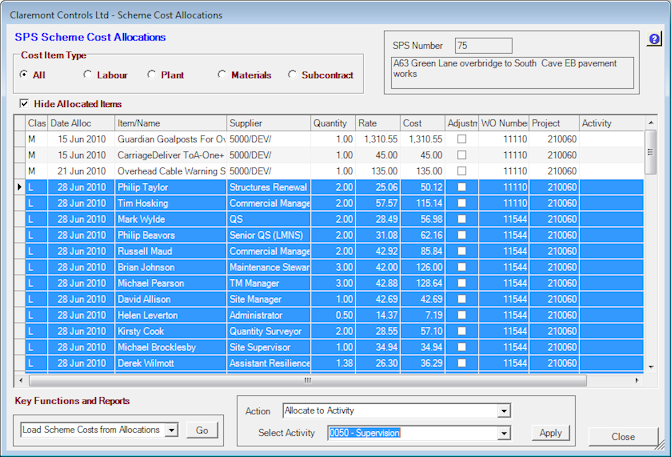This screenshot has width=671, height=457.
Task: Select the All cost item type
Action: 24,74
